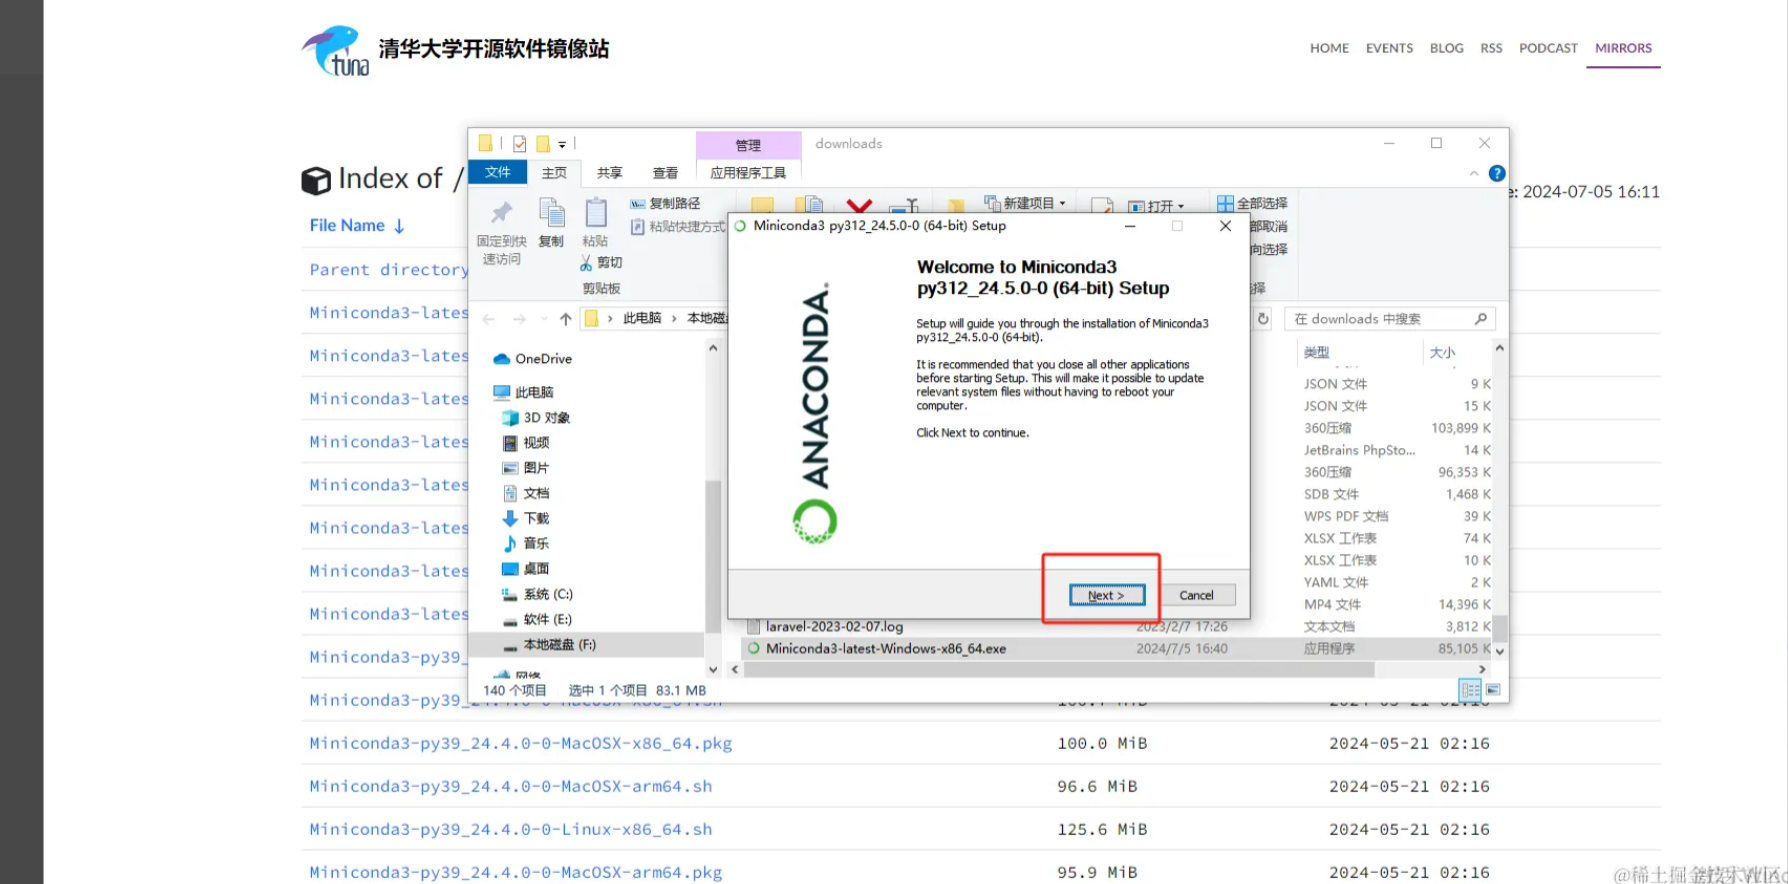
Task: Click the 3D 对象 cube icon
Action: pos(510,418)
